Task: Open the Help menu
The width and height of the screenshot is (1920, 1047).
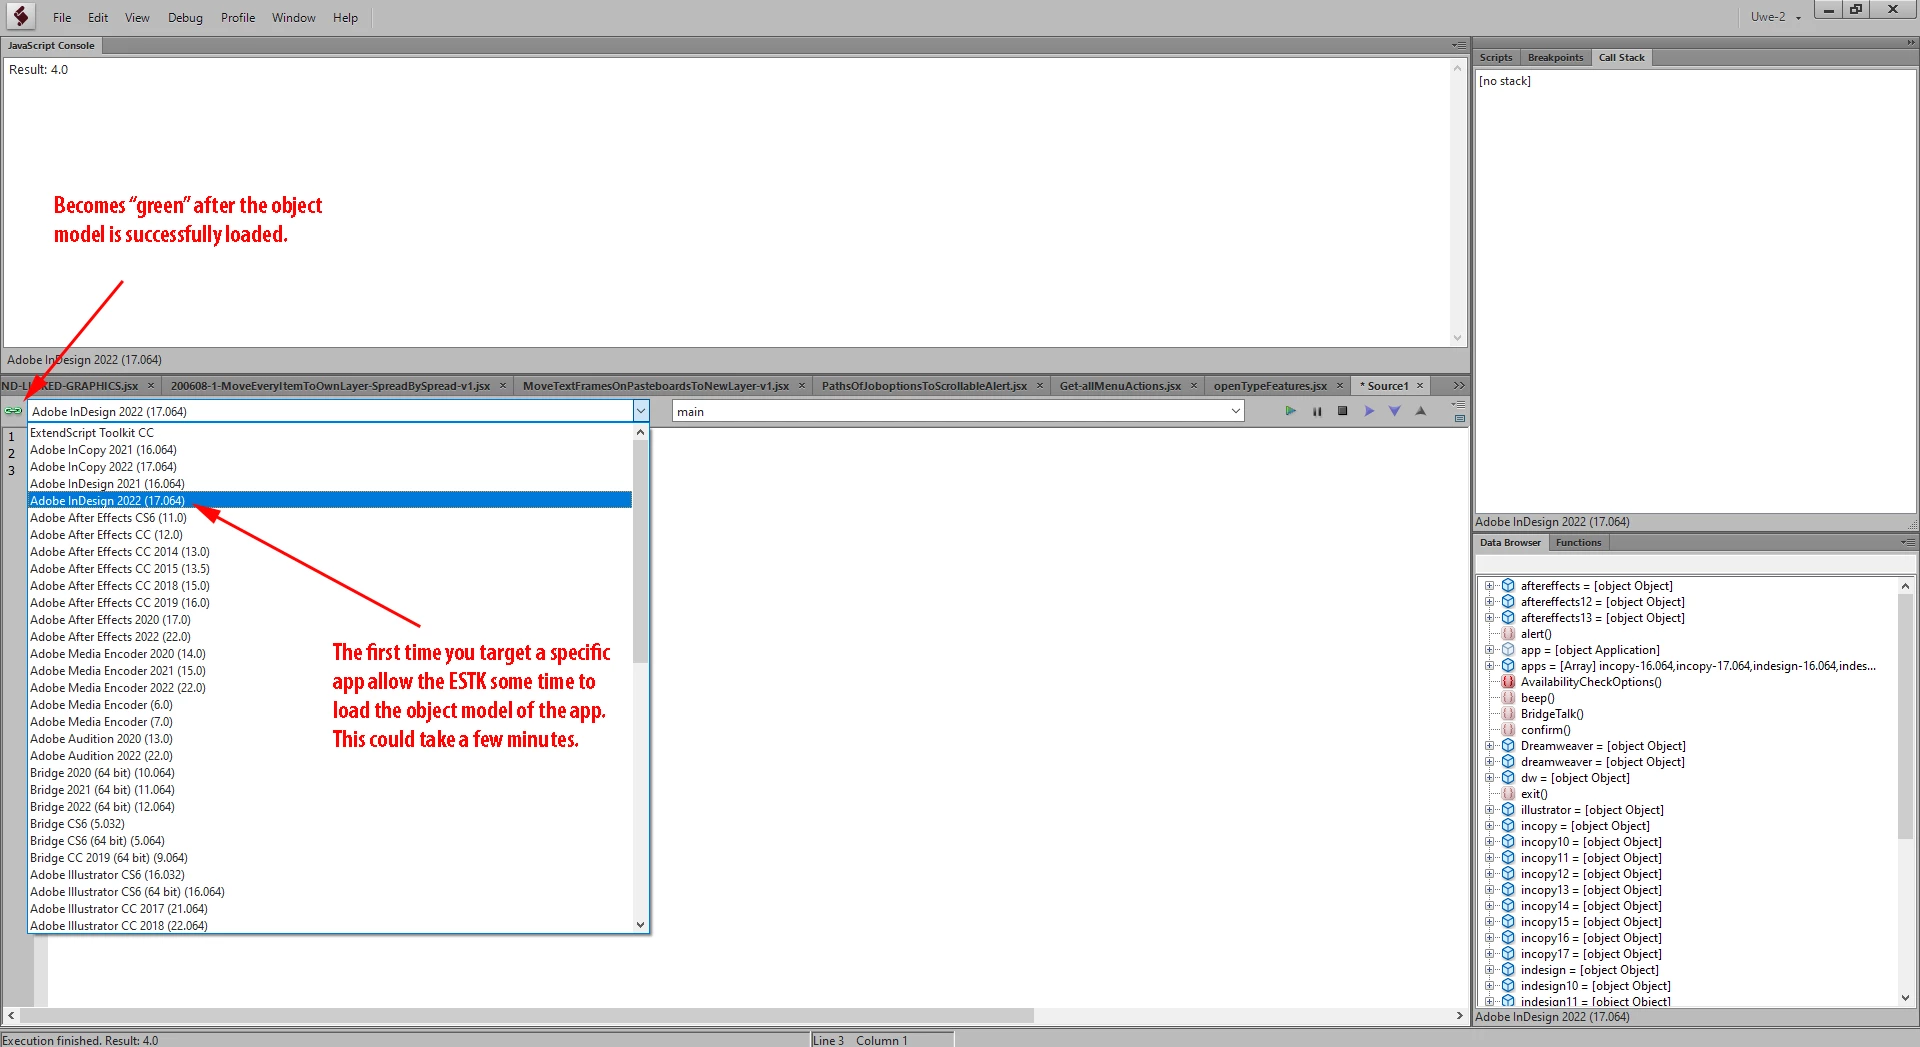Action: point(345,17)
